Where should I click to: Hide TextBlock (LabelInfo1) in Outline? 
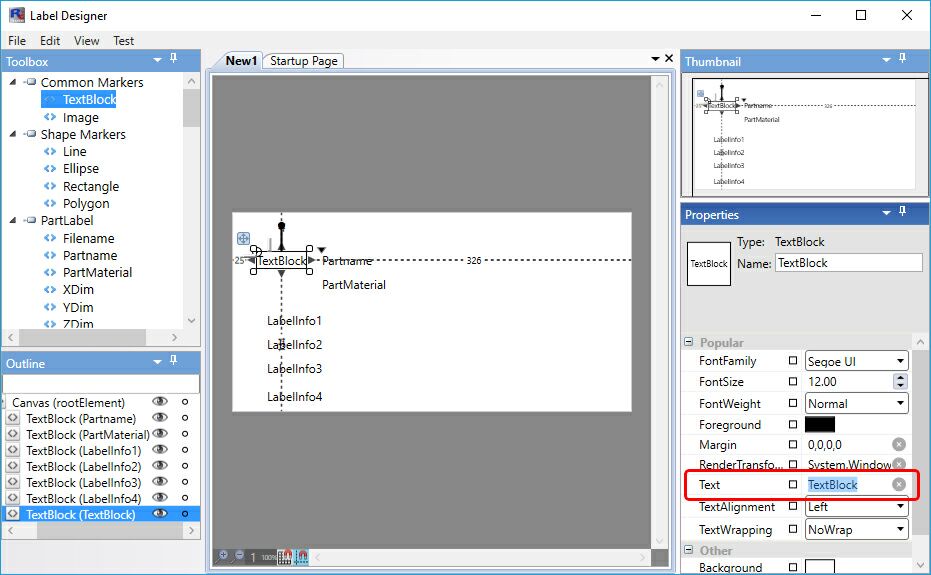pyautogui.click(x=160, y=450)
